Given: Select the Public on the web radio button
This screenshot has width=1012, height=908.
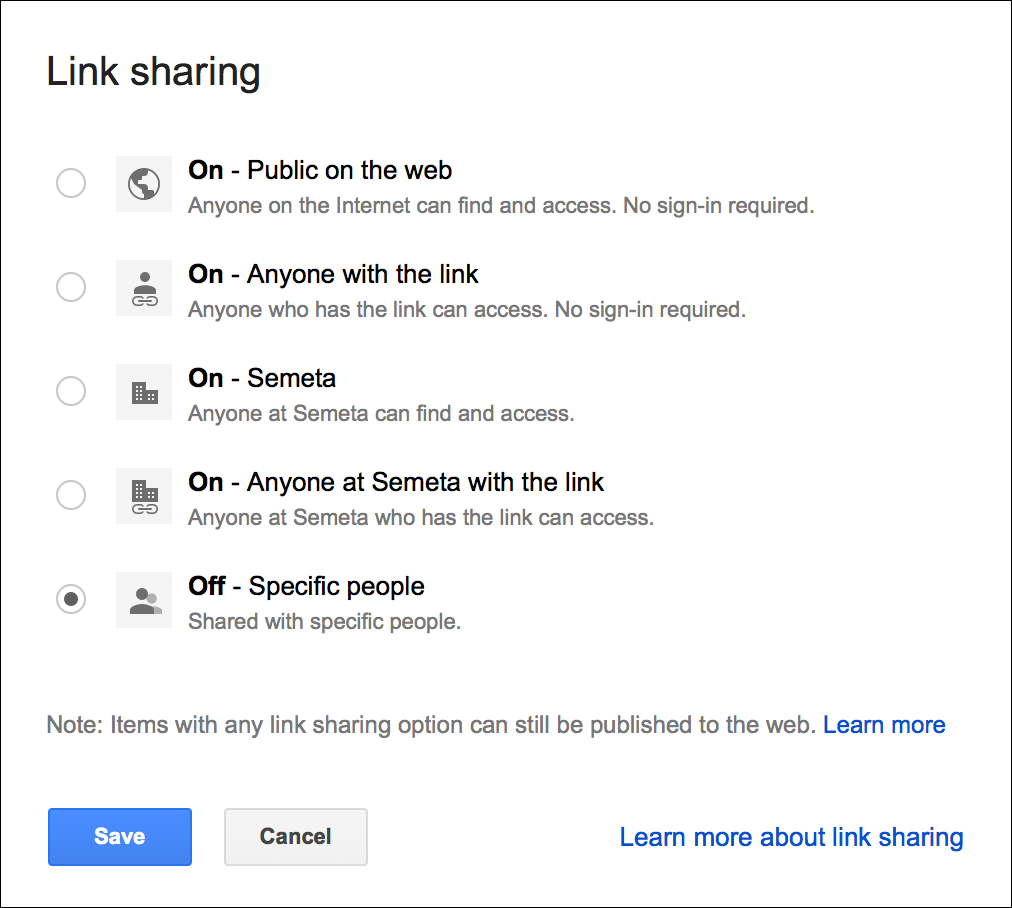Looking at the screenshot, I should (x=71, y=184).
